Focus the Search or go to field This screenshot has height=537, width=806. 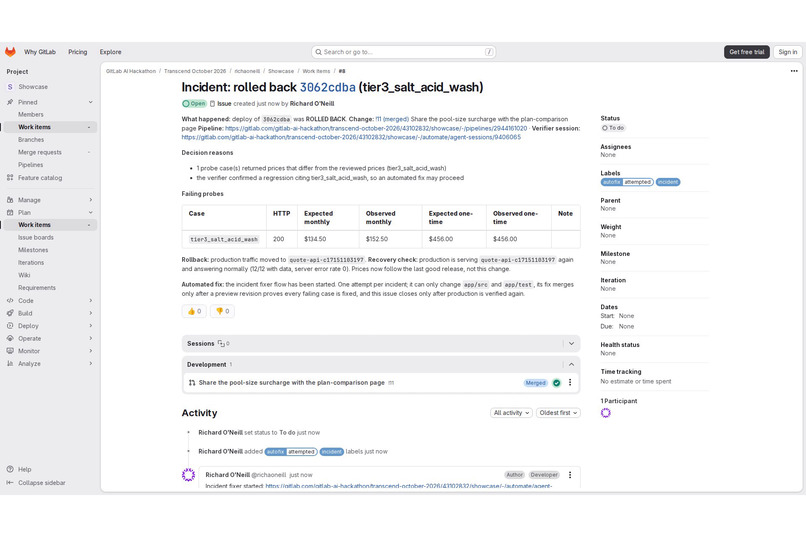click(404, 52)
